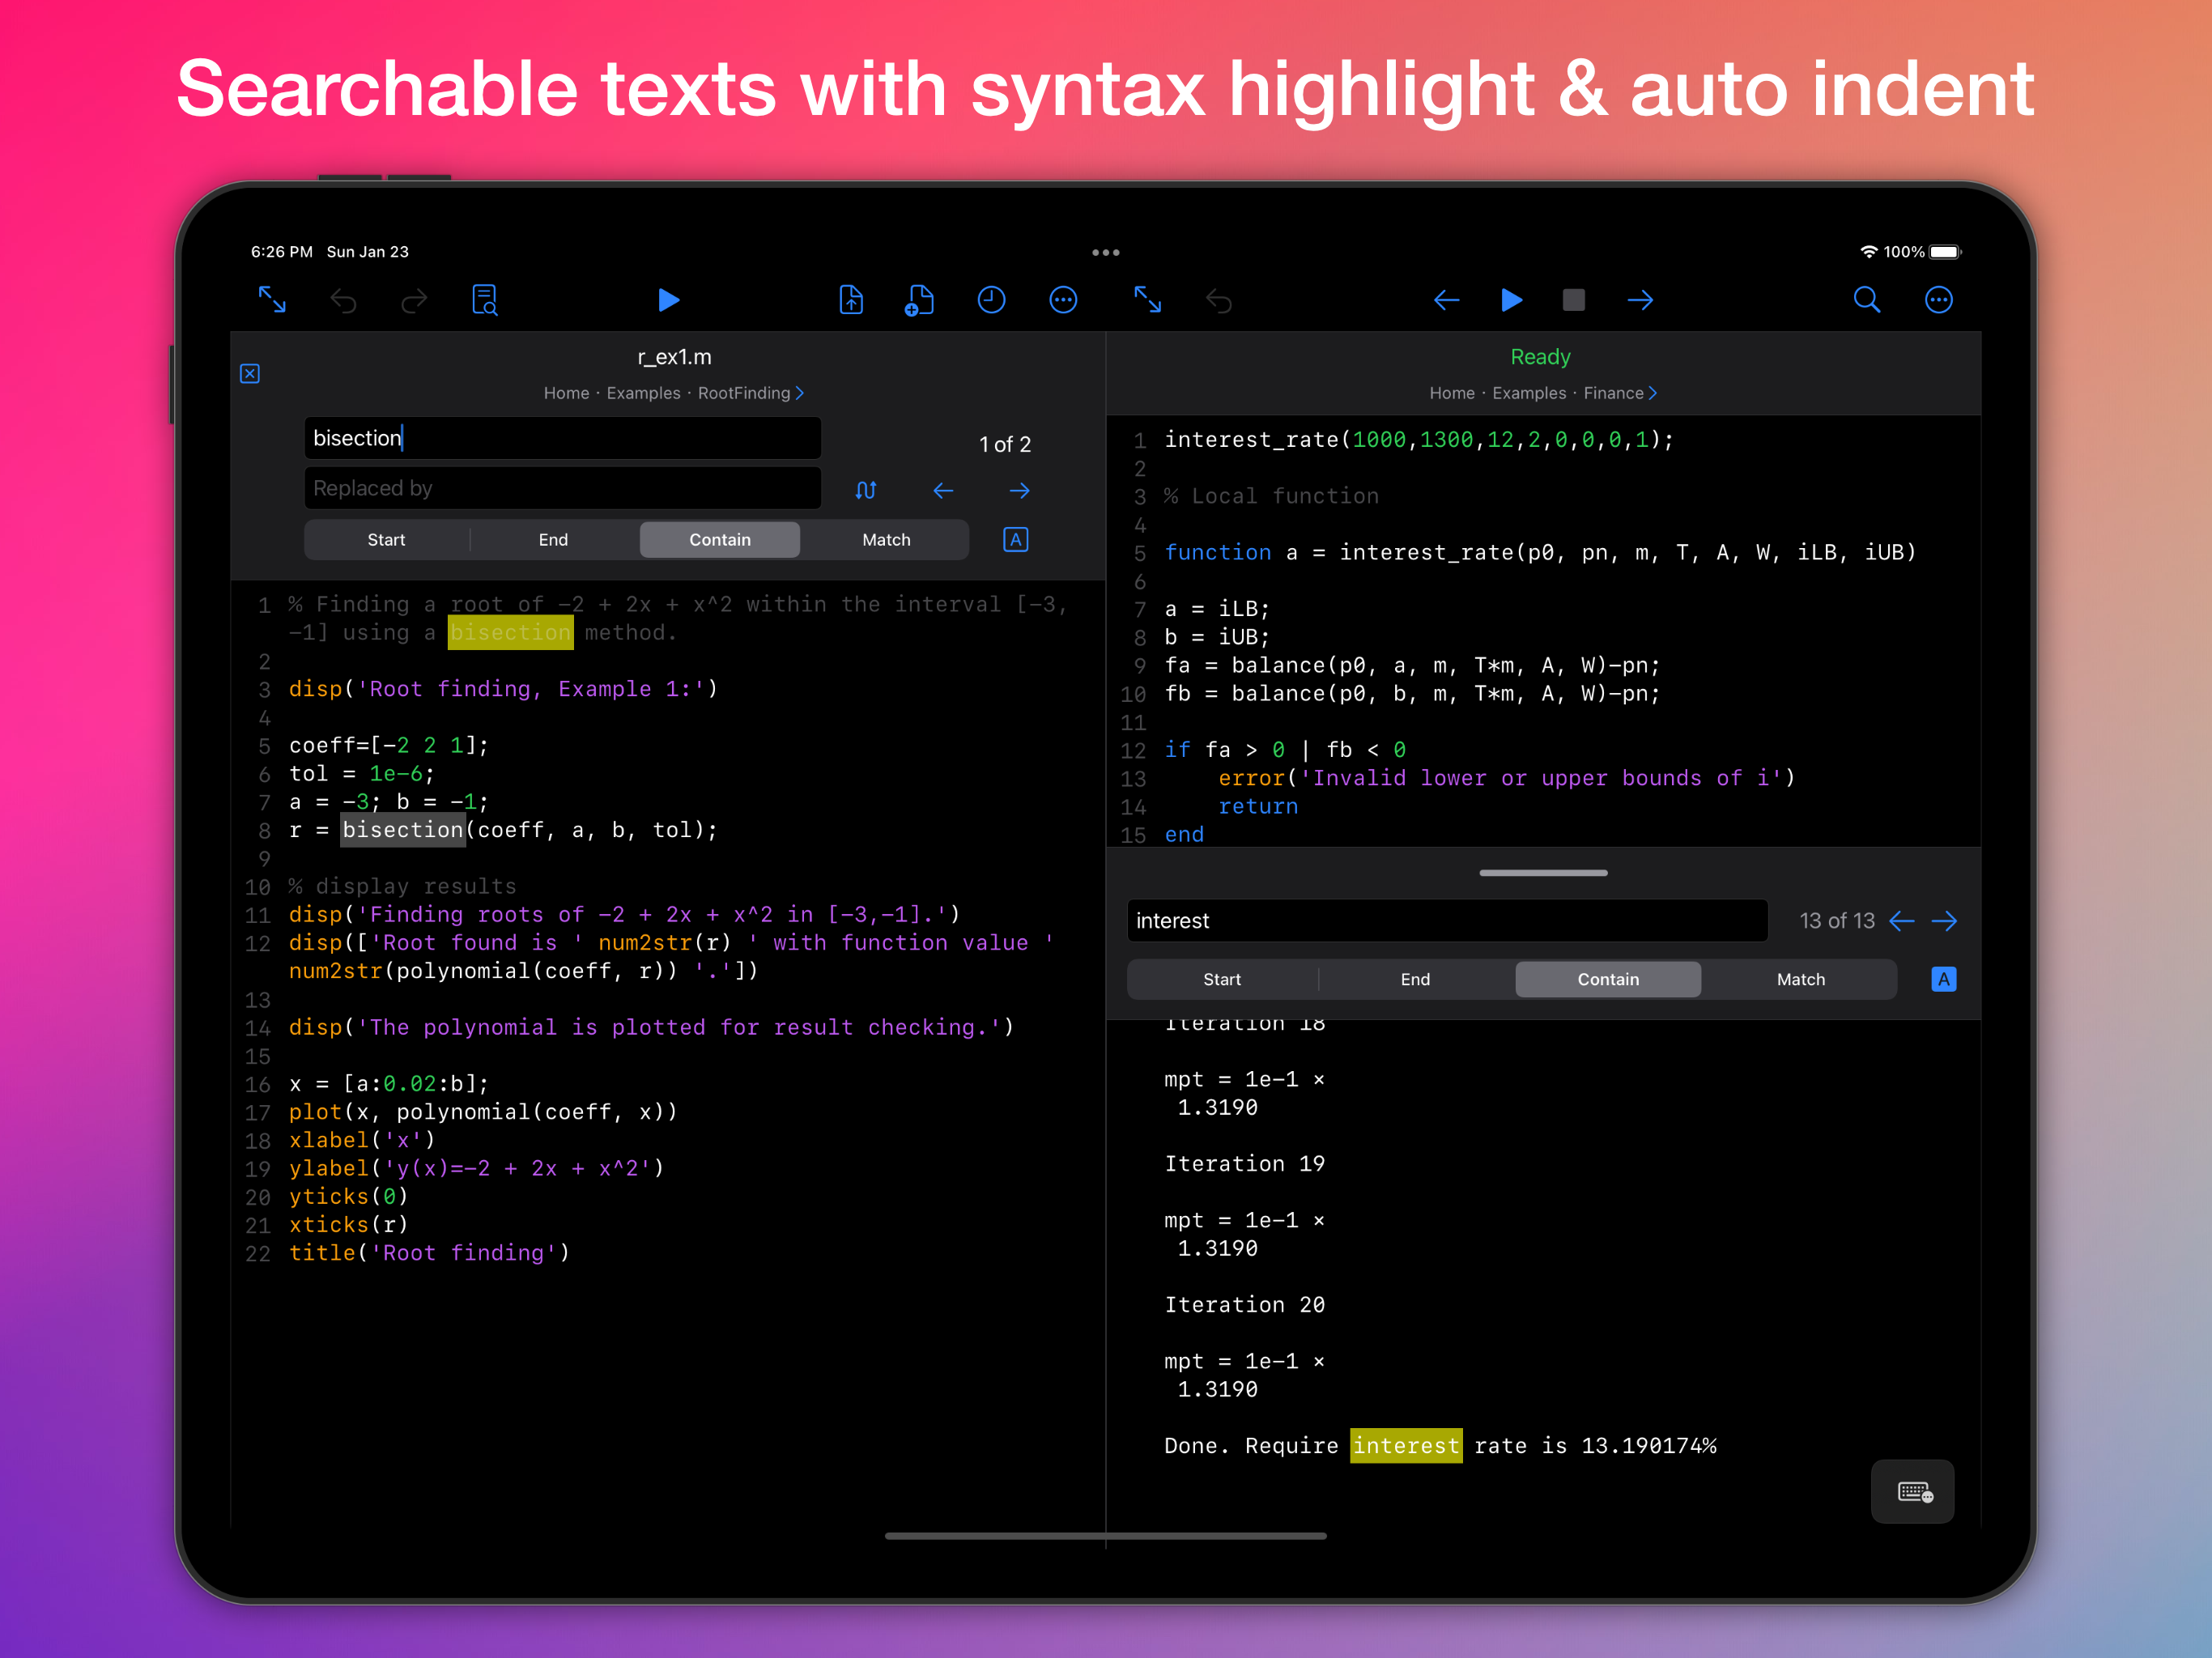This screenshot has height=1658, width=2212.
Task: Select the Match mode in editor search
Action: pyautogui.click(x=886, y=540)
